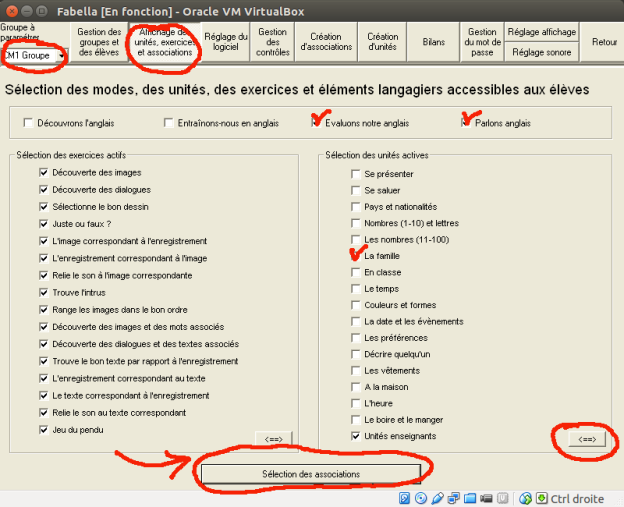Uncheck L'enregistrement correspondant à l'image
Screen dimensions: 624x507
pos(44,258)
